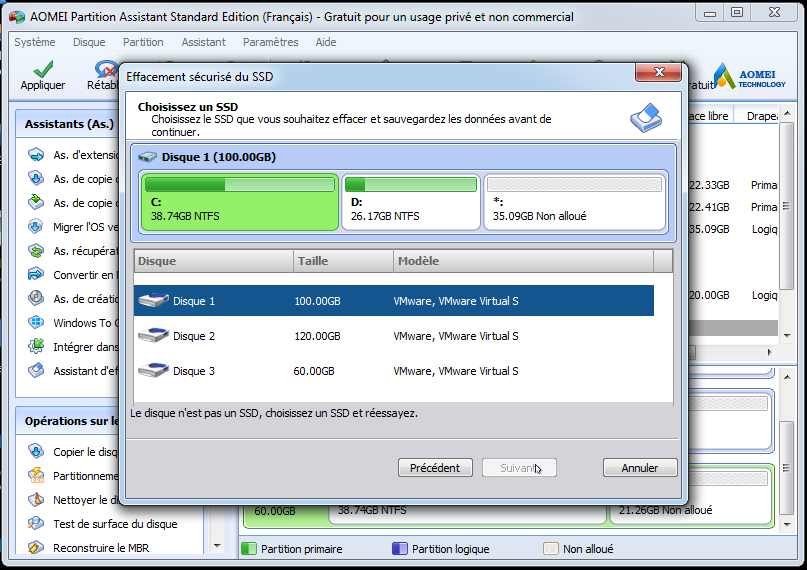Click Test de surface du disque icon
Viewport: 807px width, 570px height.
coord(36,523)
